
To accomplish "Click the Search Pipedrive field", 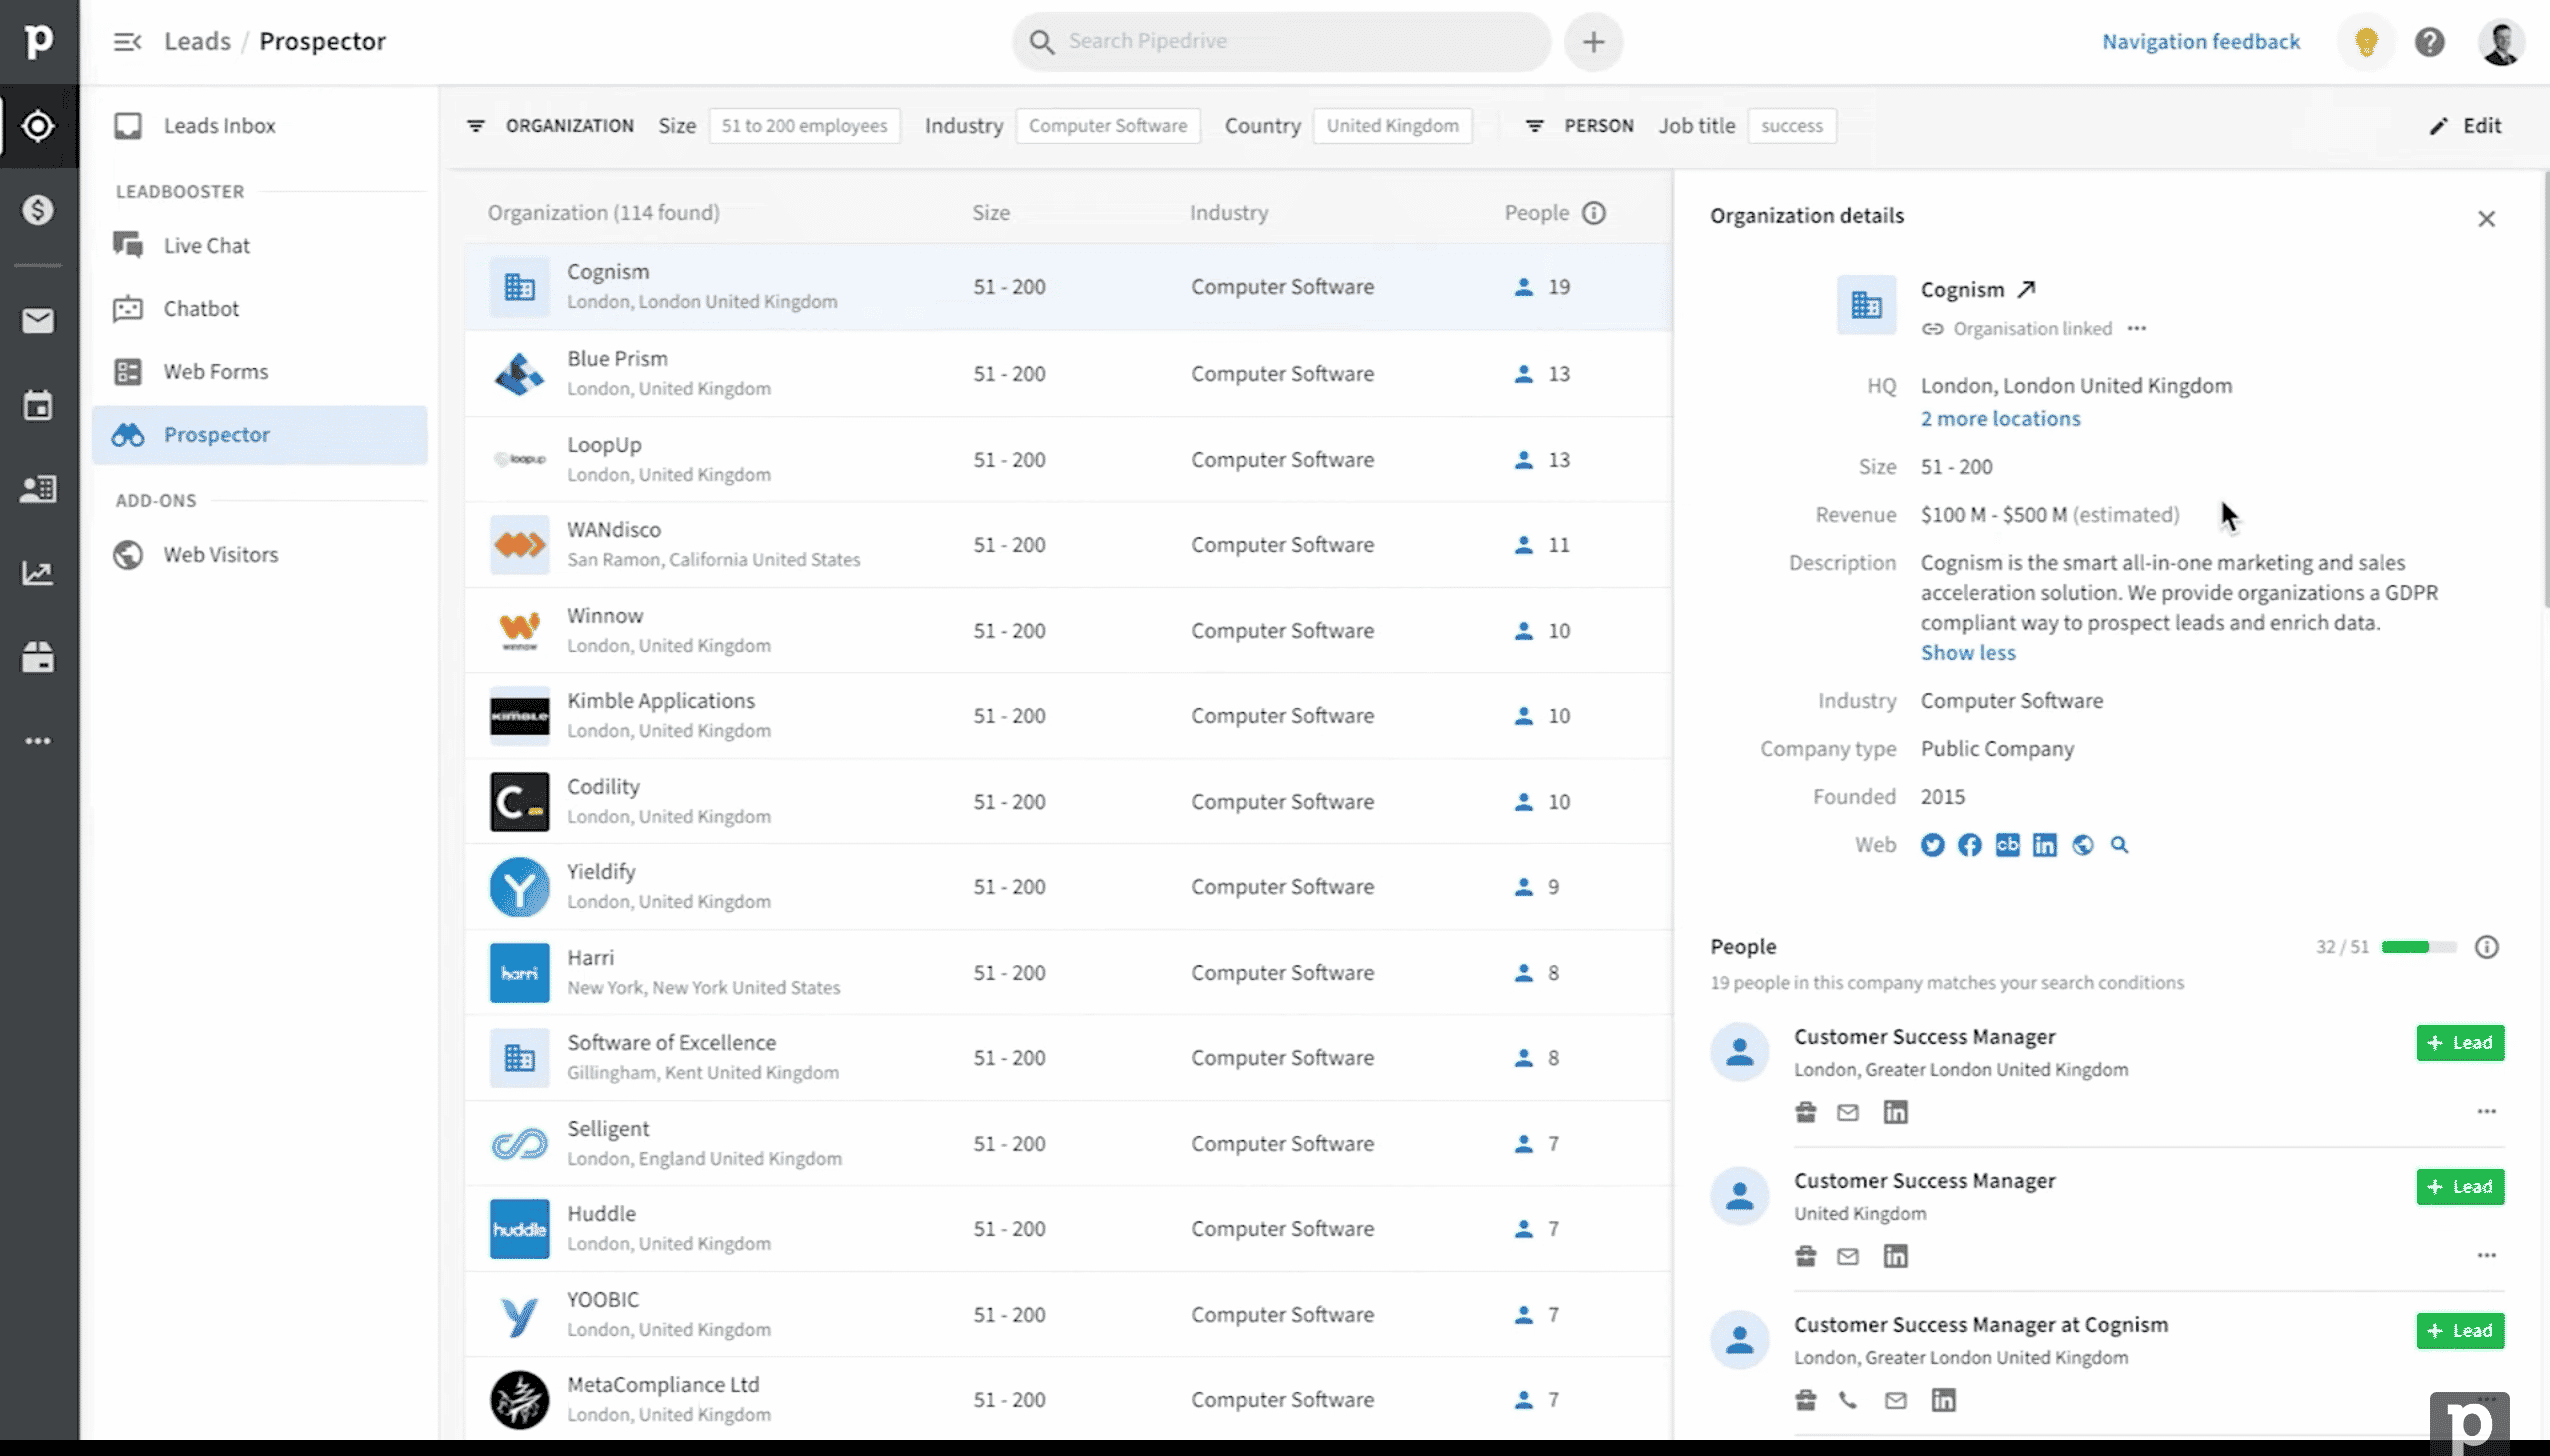I will pyautogui.click(x=1282, y=42).
